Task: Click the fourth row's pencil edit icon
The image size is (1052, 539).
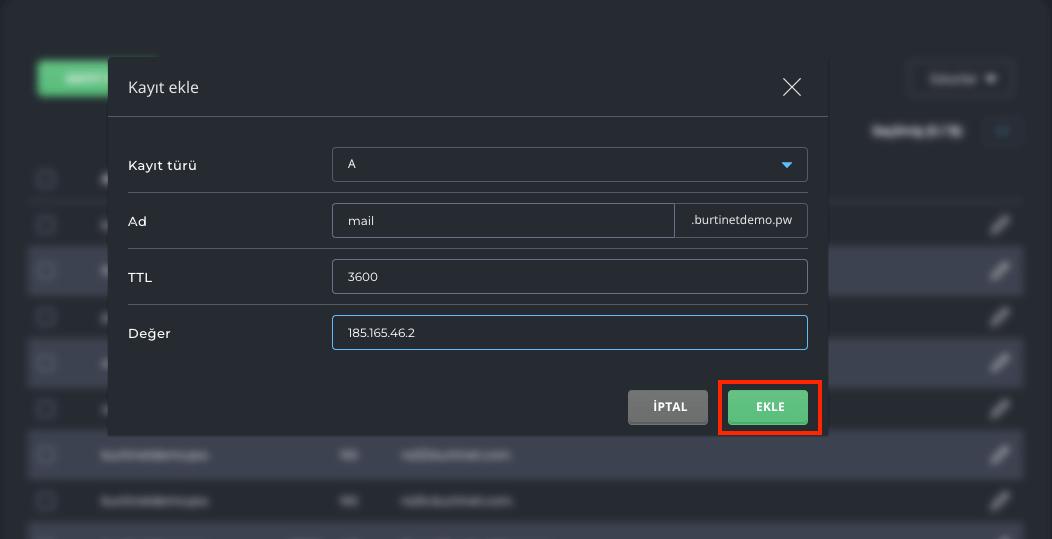Action: pos(999,363)
